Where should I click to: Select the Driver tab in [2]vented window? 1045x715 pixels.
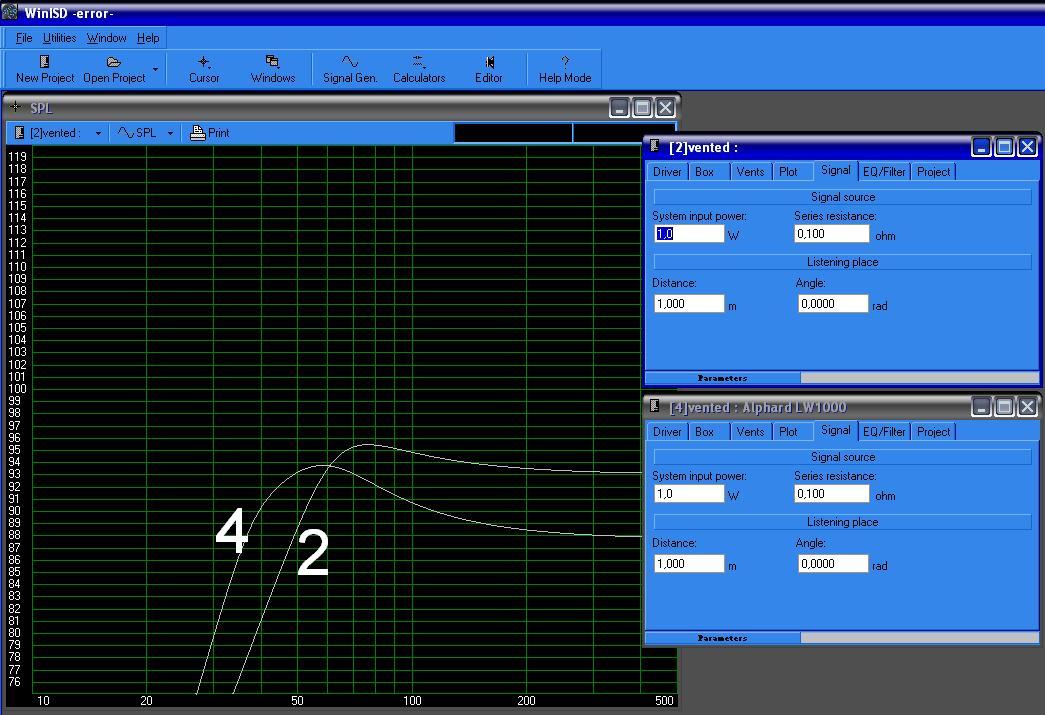click(x=666, y=171)
